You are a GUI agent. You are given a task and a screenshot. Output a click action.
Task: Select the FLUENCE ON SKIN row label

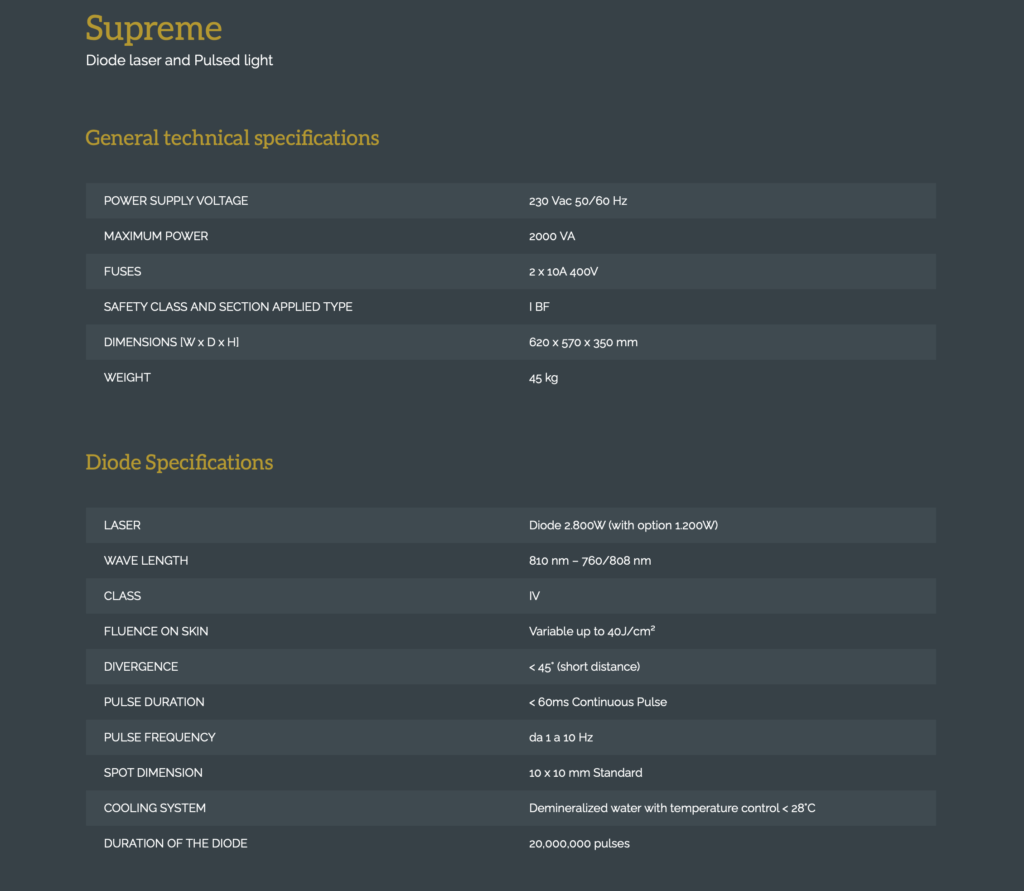pos(156,632)
